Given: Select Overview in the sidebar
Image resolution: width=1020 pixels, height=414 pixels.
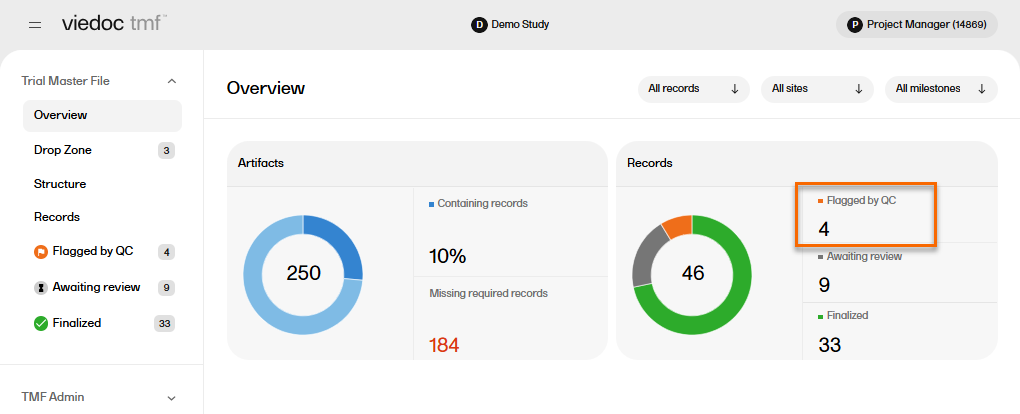Looking at the screenshot, I should tap(61, 115).
